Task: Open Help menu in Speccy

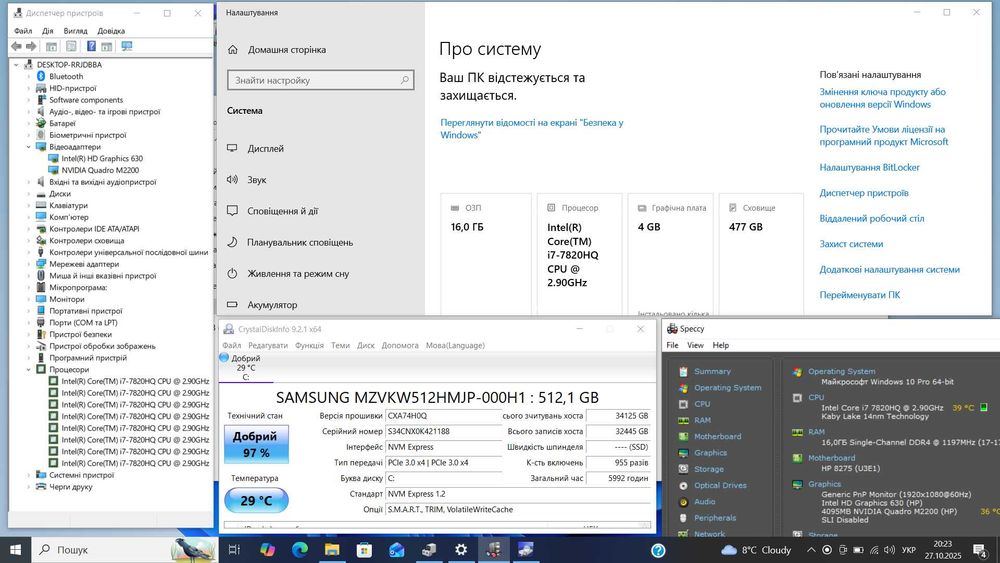Action: [721, 345]
